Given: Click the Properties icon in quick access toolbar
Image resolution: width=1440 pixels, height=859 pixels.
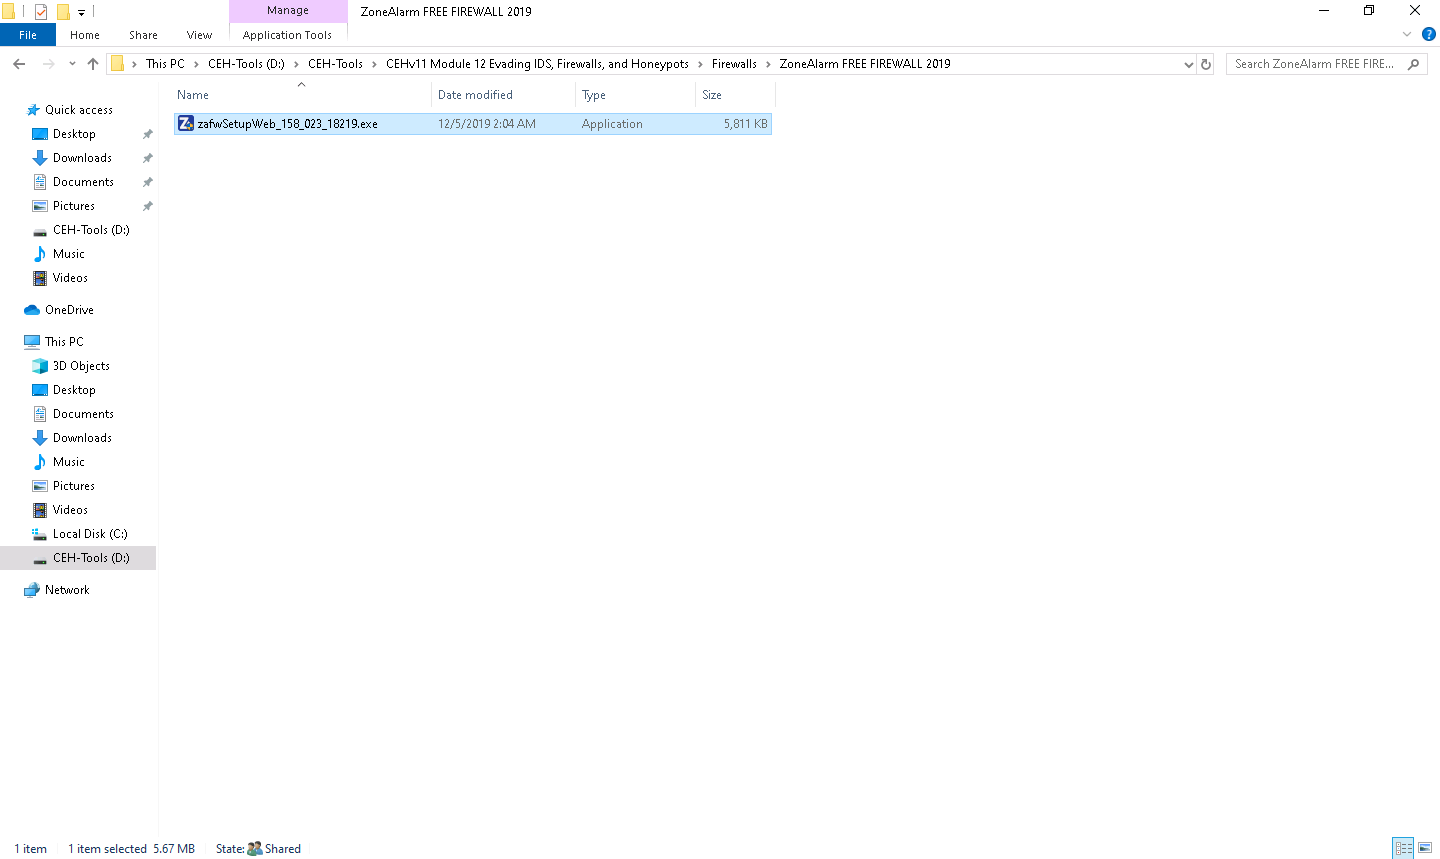Looking at the screenshot, I should [x=41, y=12].
